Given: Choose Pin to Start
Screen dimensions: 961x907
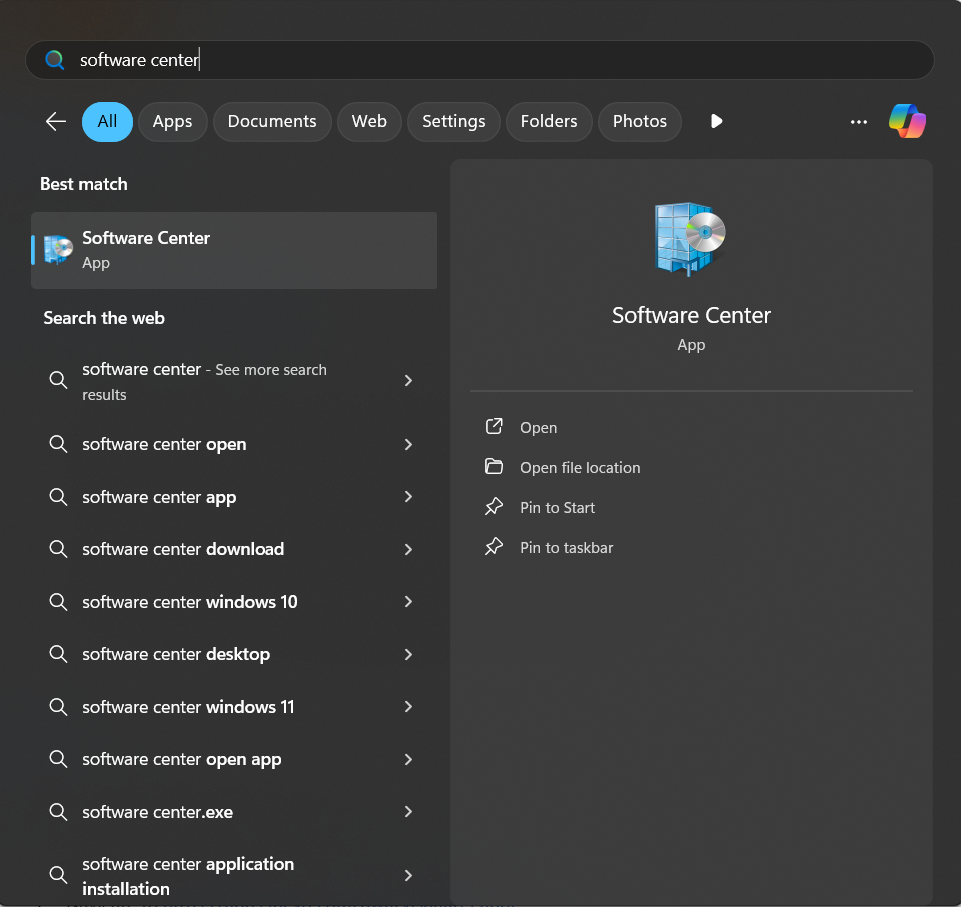Looking at the screenshot, I should (x=557, y=507).
